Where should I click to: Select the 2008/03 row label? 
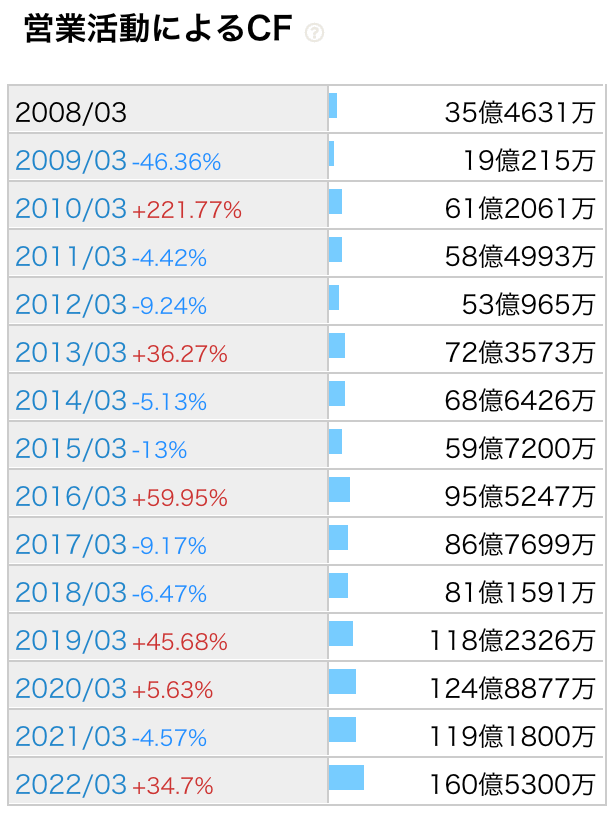(x=71, y=112)
